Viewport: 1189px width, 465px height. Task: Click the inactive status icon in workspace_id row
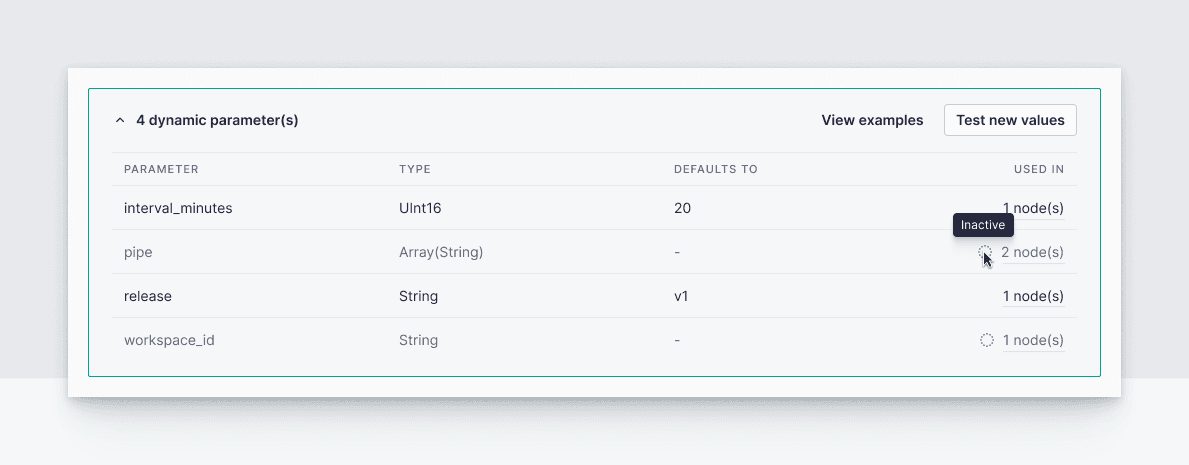pyautogui.click(x=986, y=340)
